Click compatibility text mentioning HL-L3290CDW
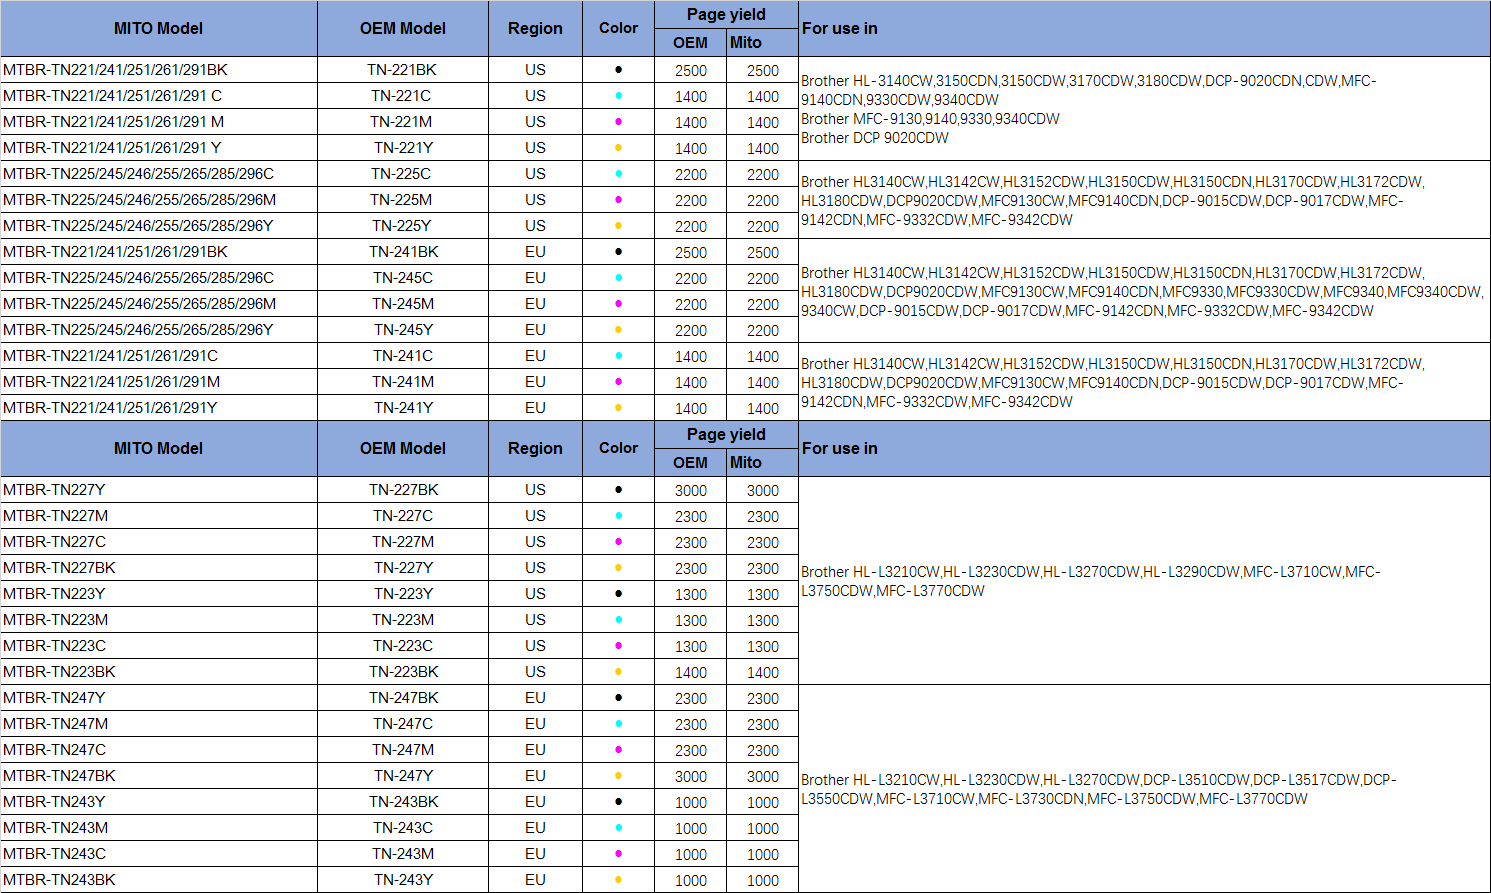 1090,581
